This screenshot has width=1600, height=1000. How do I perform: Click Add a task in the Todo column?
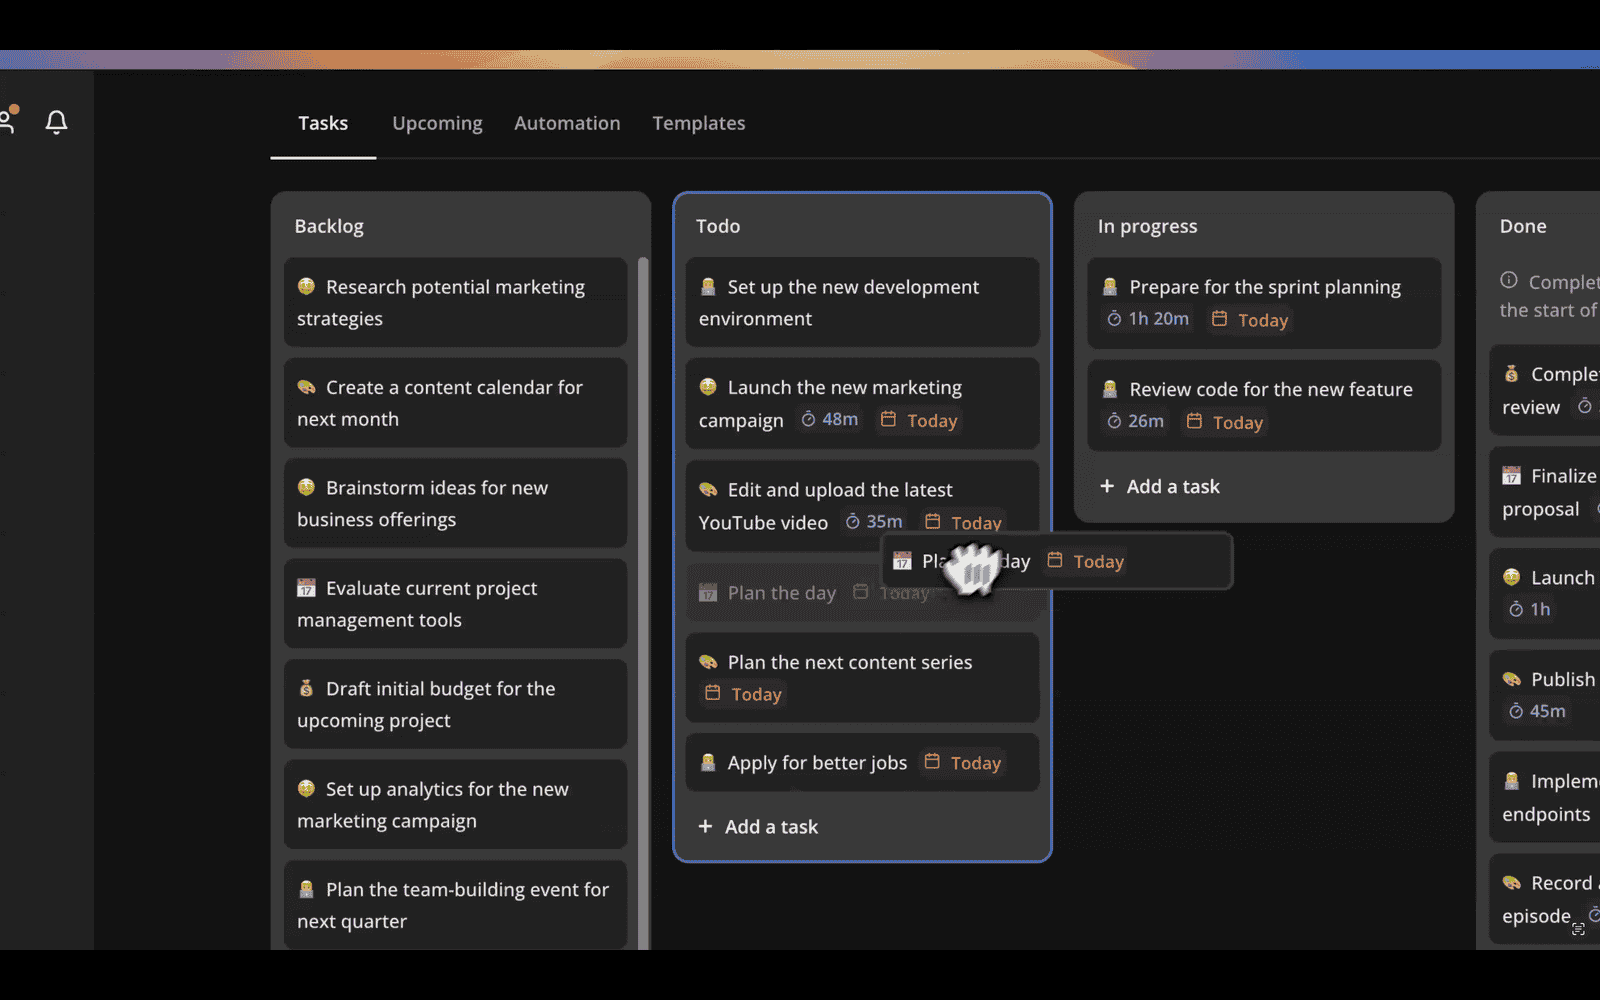(758, 826)
